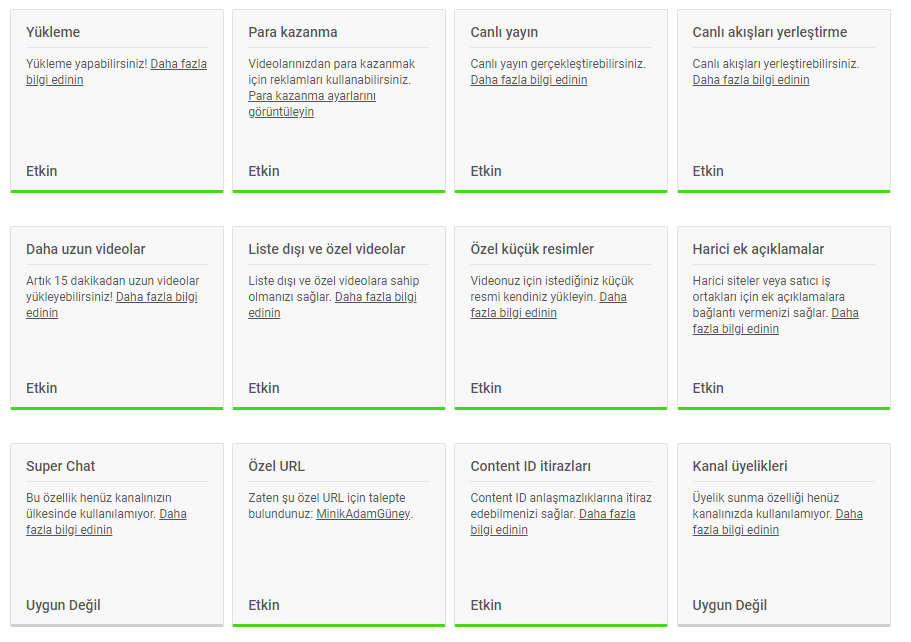Click Uygun Değil status under Kanal üyelikleri
911x642 pixels.
point(729,605)
